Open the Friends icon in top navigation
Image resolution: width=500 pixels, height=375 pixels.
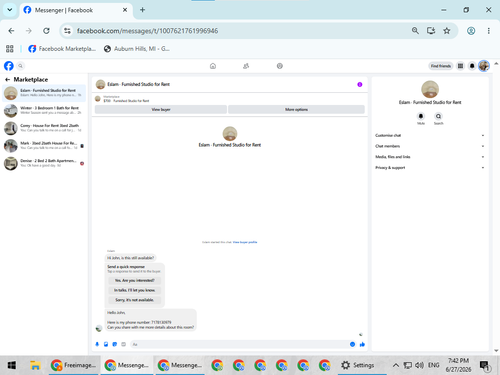(x=246, y=66)
